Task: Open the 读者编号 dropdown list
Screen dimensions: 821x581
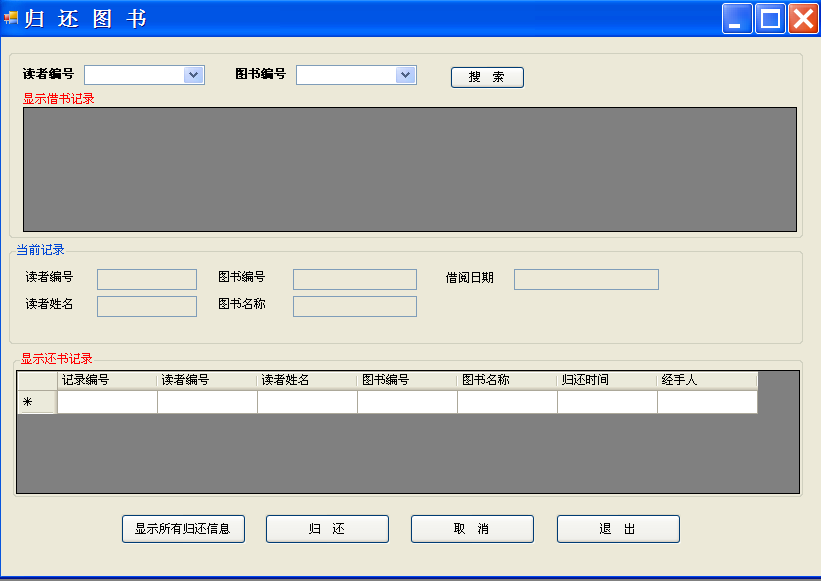Action: 194,75
